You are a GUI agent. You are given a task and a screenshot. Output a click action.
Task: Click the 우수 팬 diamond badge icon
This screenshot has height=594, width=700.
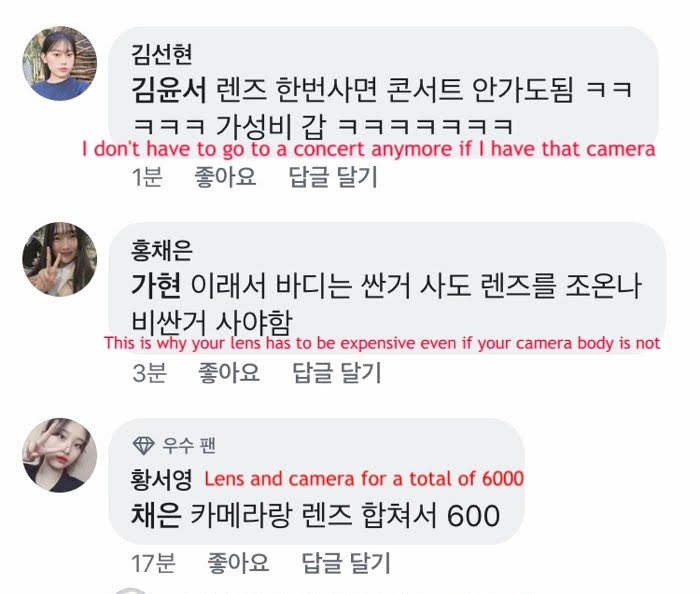click(x=144, y=445)
